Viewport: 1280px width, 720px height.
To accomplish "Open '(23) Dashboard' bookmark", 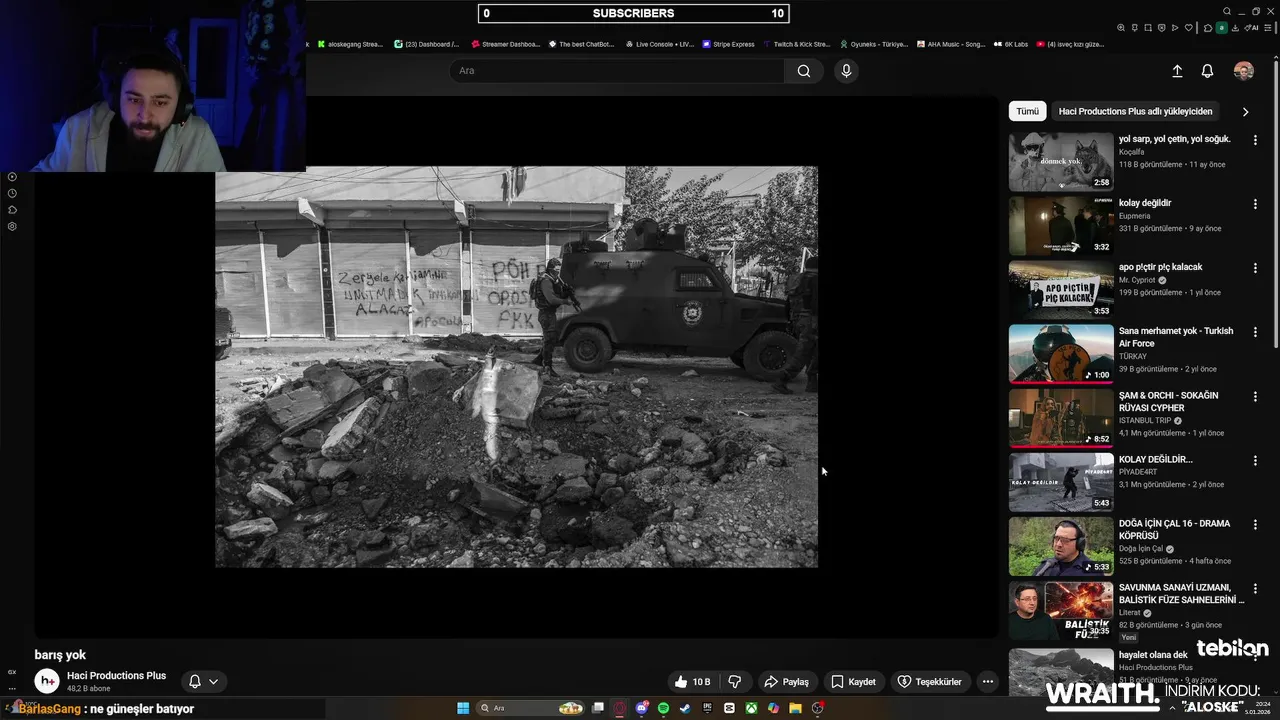I will (427, 44).
